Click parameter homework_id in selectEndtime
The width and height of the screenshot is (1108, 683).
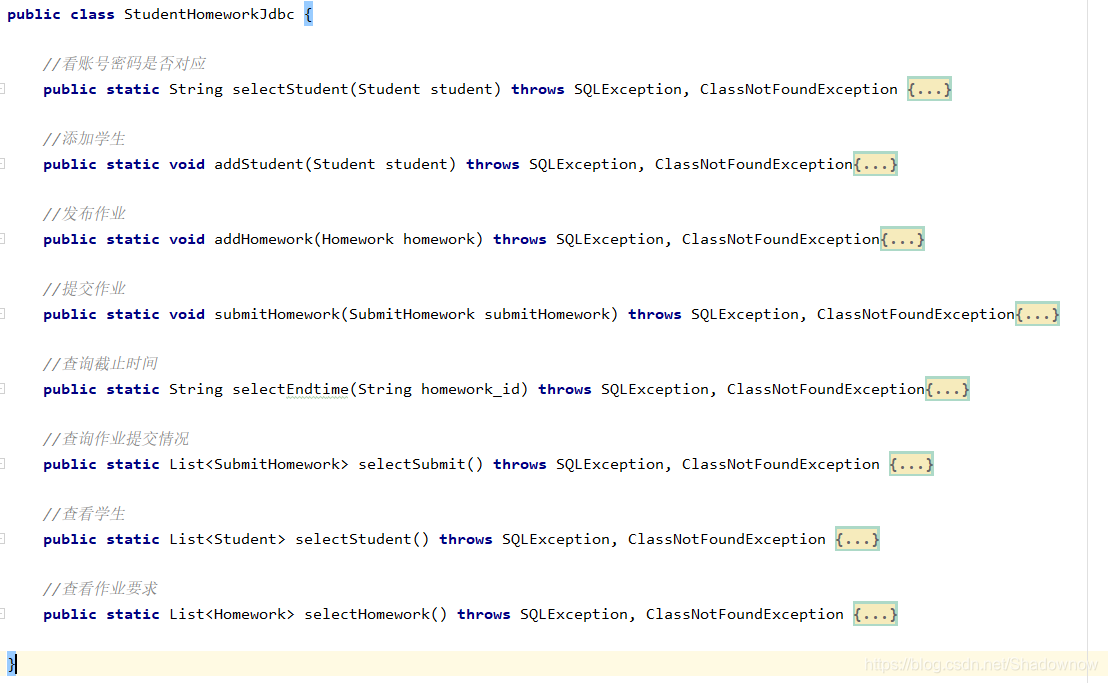pyautogui.click(x=471, y=389)
